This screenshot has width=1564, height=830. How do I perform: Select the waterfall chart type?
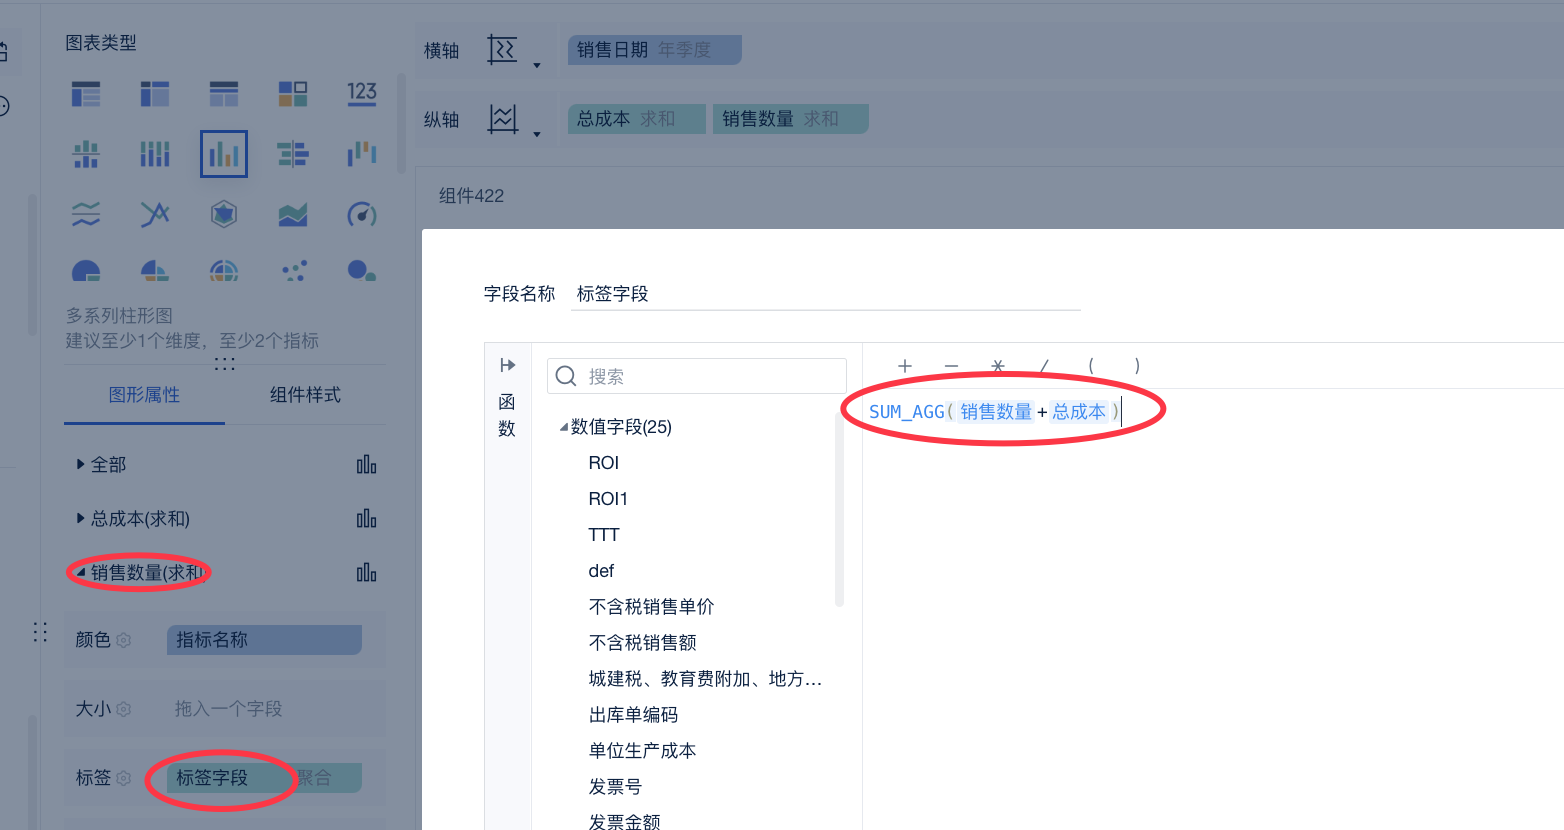[362, 154]
